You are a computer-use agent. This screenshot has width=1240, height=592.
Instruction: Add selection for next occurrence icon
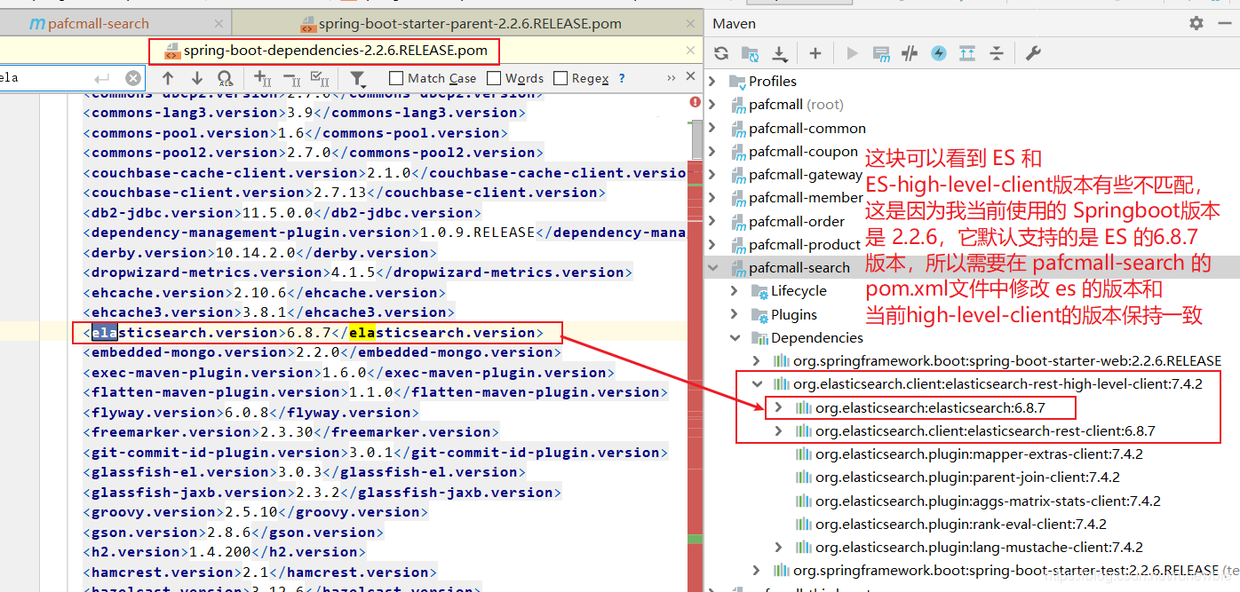click(262, 78)
